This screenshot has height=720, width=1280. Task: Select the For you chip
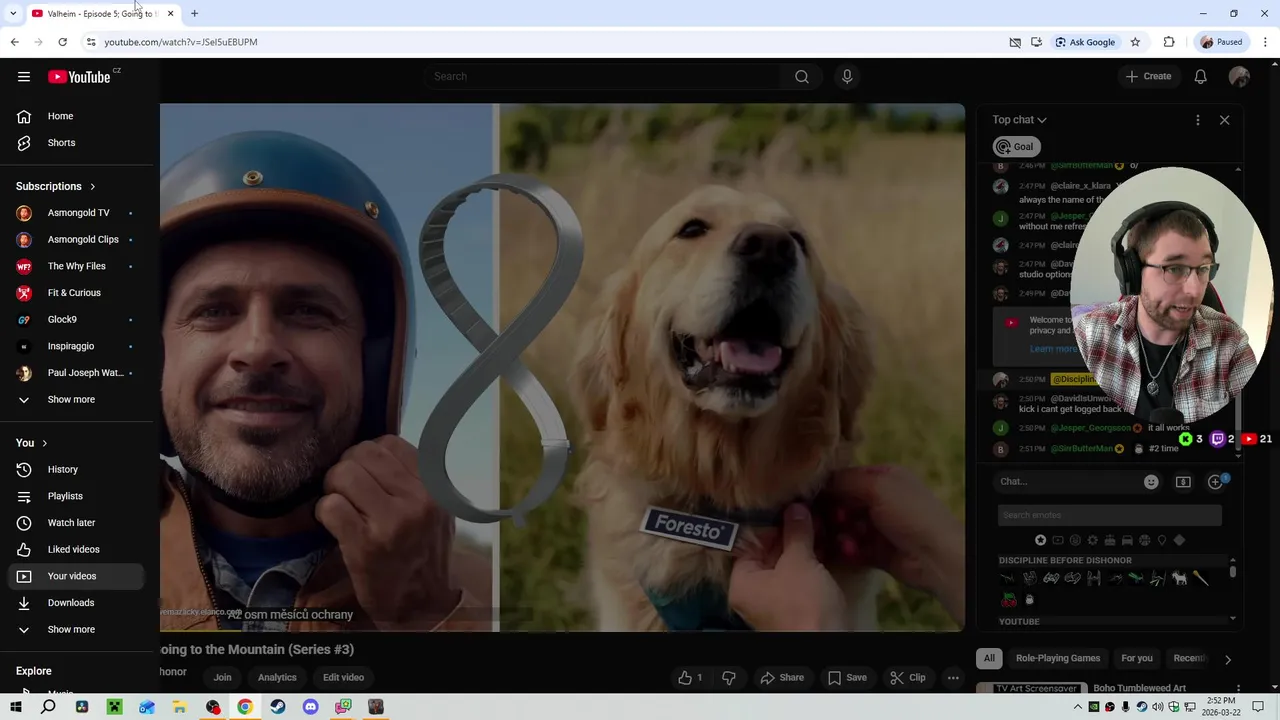[1137, 658]
